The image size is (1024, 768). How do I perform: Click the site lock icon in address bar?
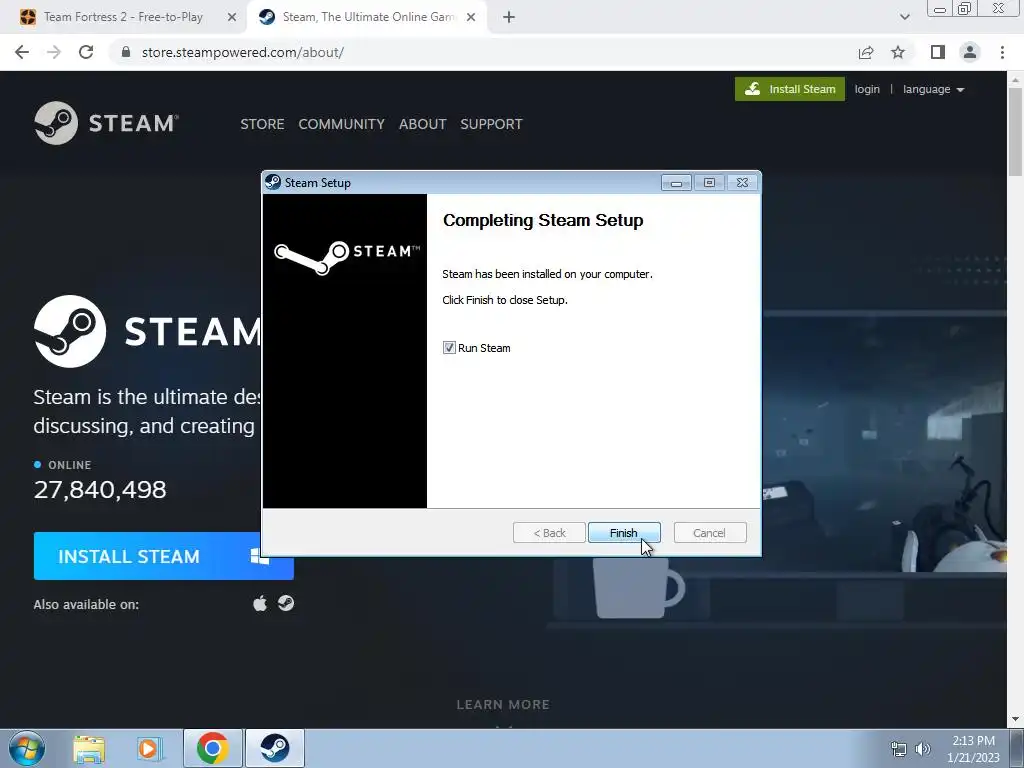click(126, 52)
